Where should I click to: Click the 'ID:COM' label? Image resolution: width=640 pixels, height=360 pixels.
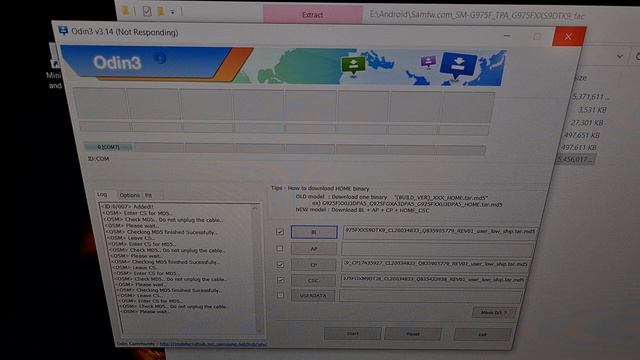click(98, 159)
